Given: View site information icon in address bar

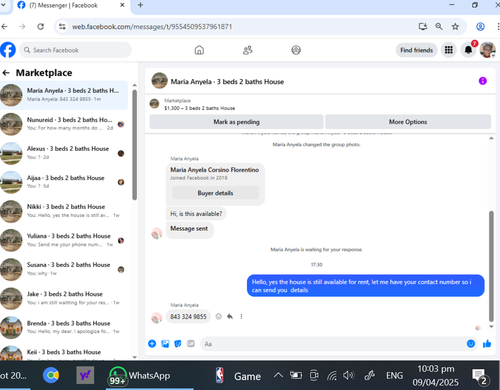Looking at the screenshot, I should [62, 27].
